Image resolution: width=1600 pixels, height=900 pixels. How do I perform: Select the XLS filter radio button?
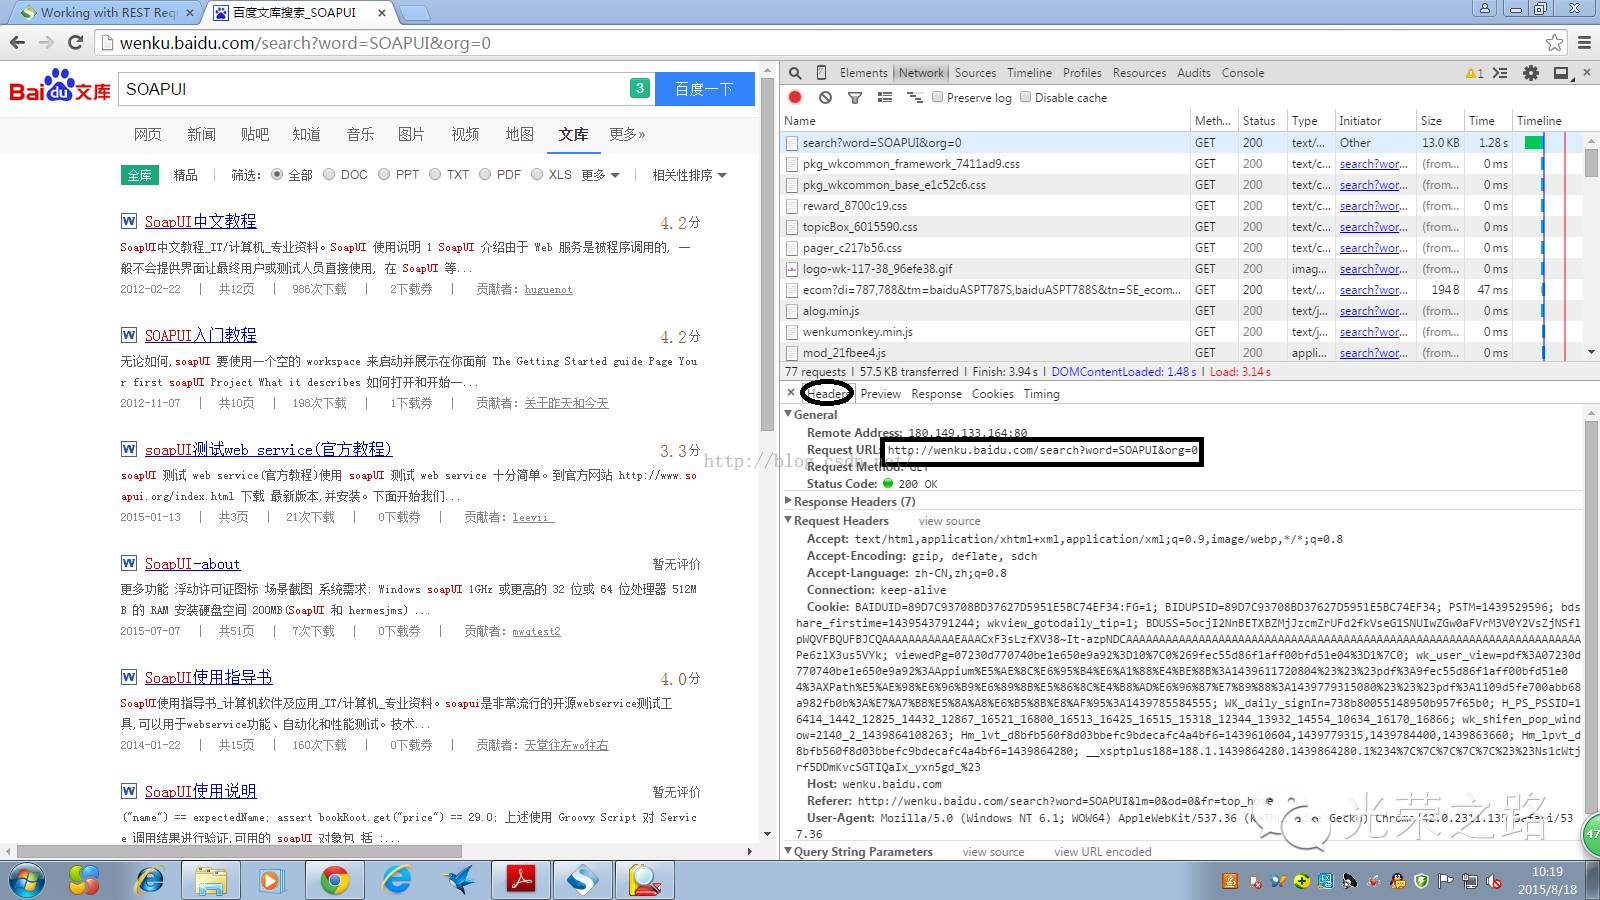537,174
